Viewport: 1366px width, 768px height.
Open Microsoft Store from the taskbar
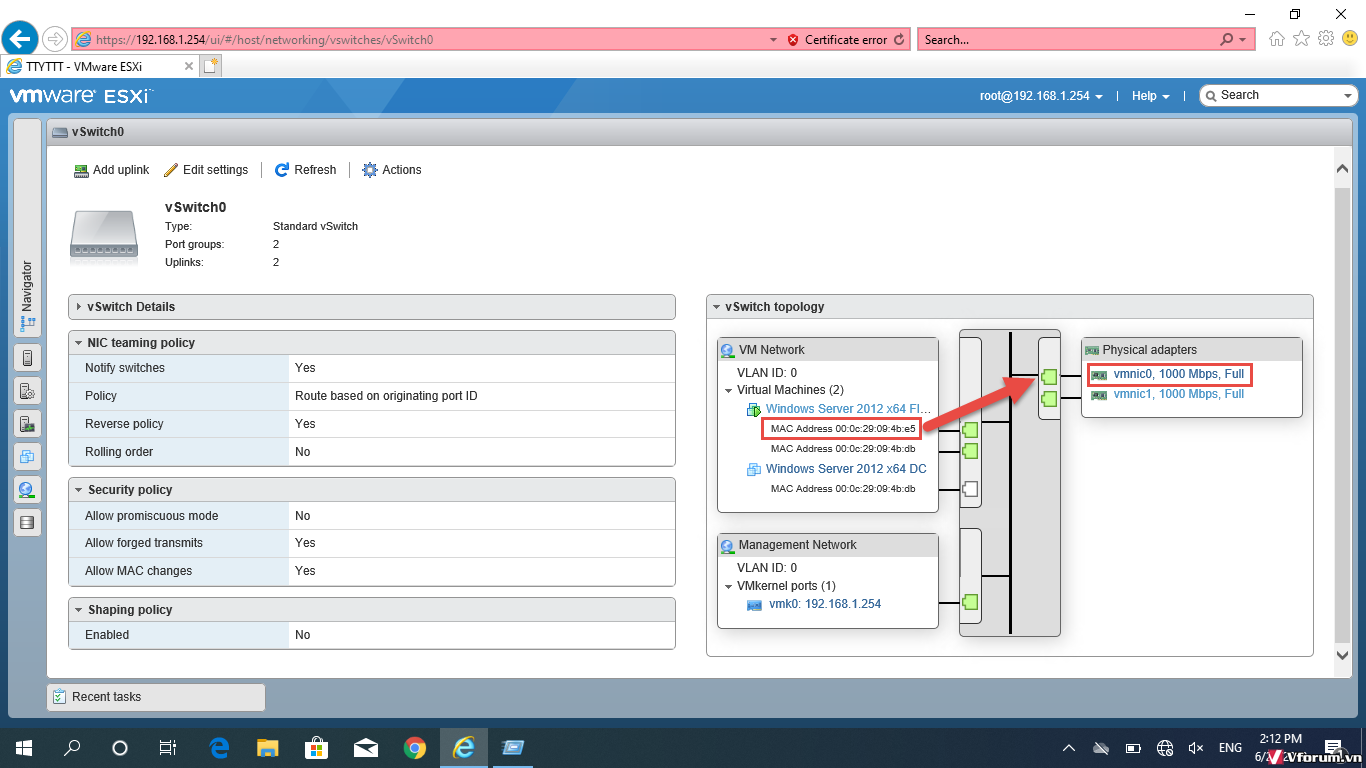click(316, 748)
